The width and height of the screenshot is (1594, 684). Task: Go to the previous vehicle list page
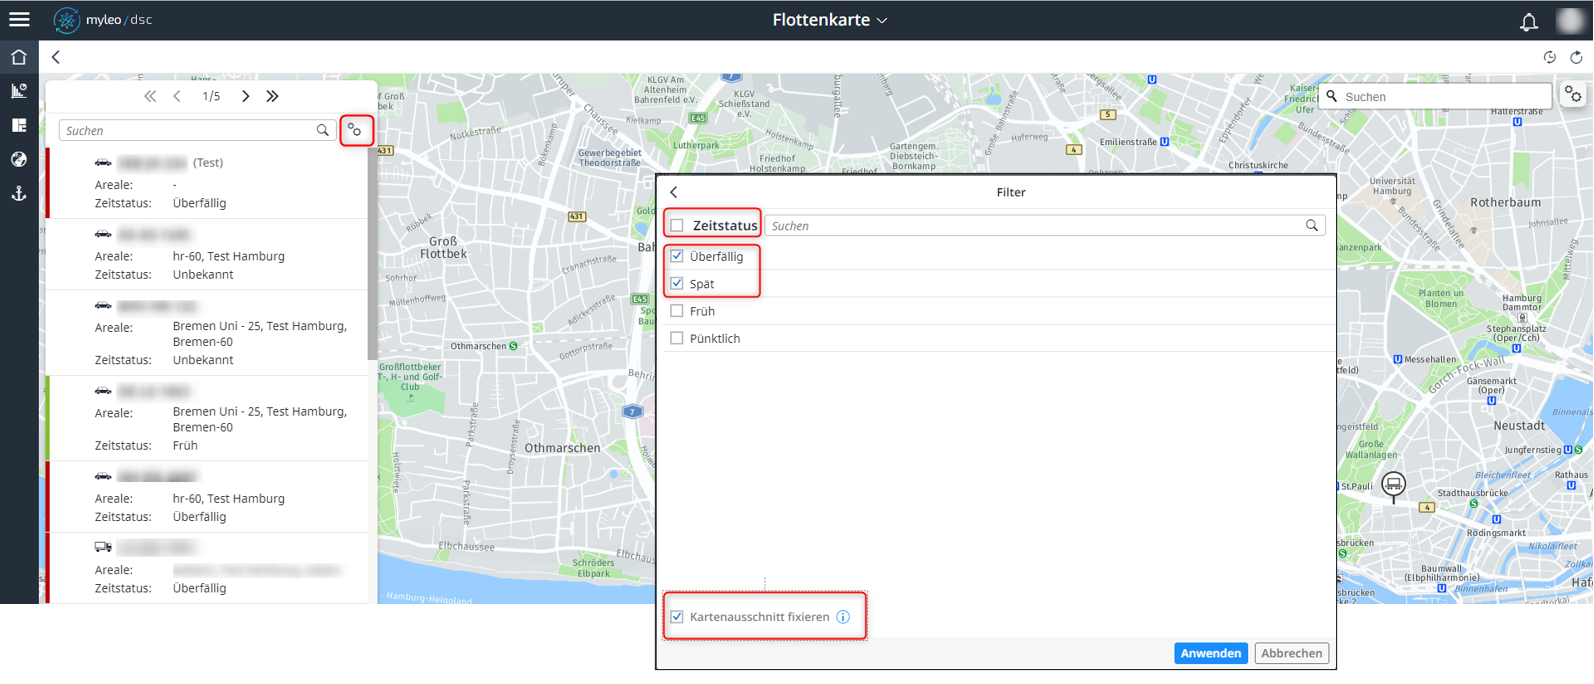177,96
